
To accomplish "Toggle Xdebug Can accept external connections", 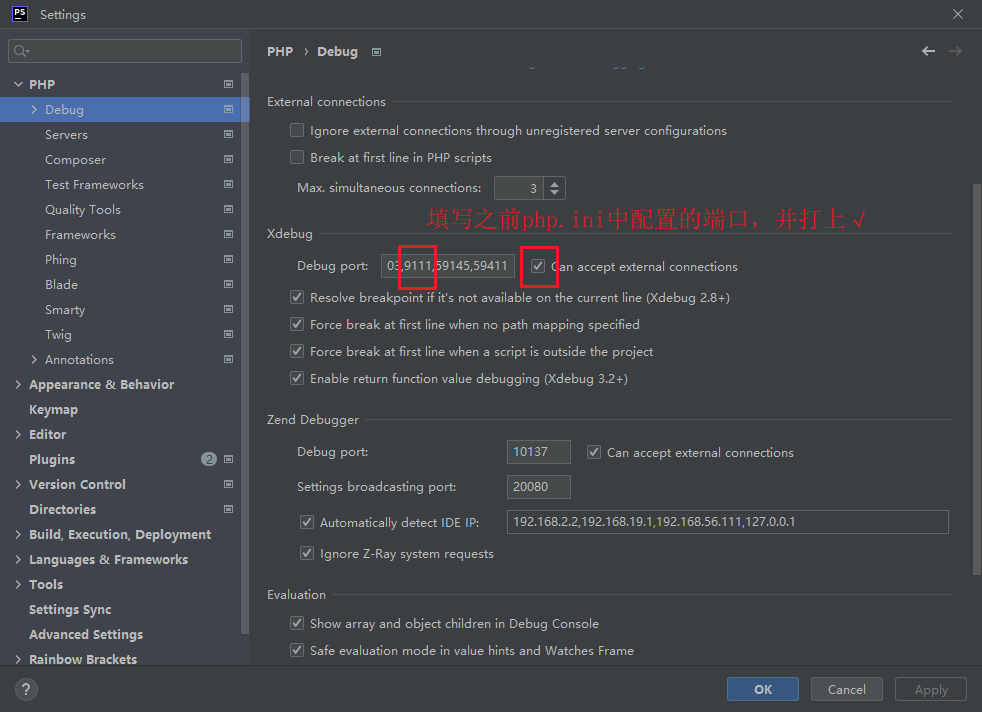I will click(538, 266).
